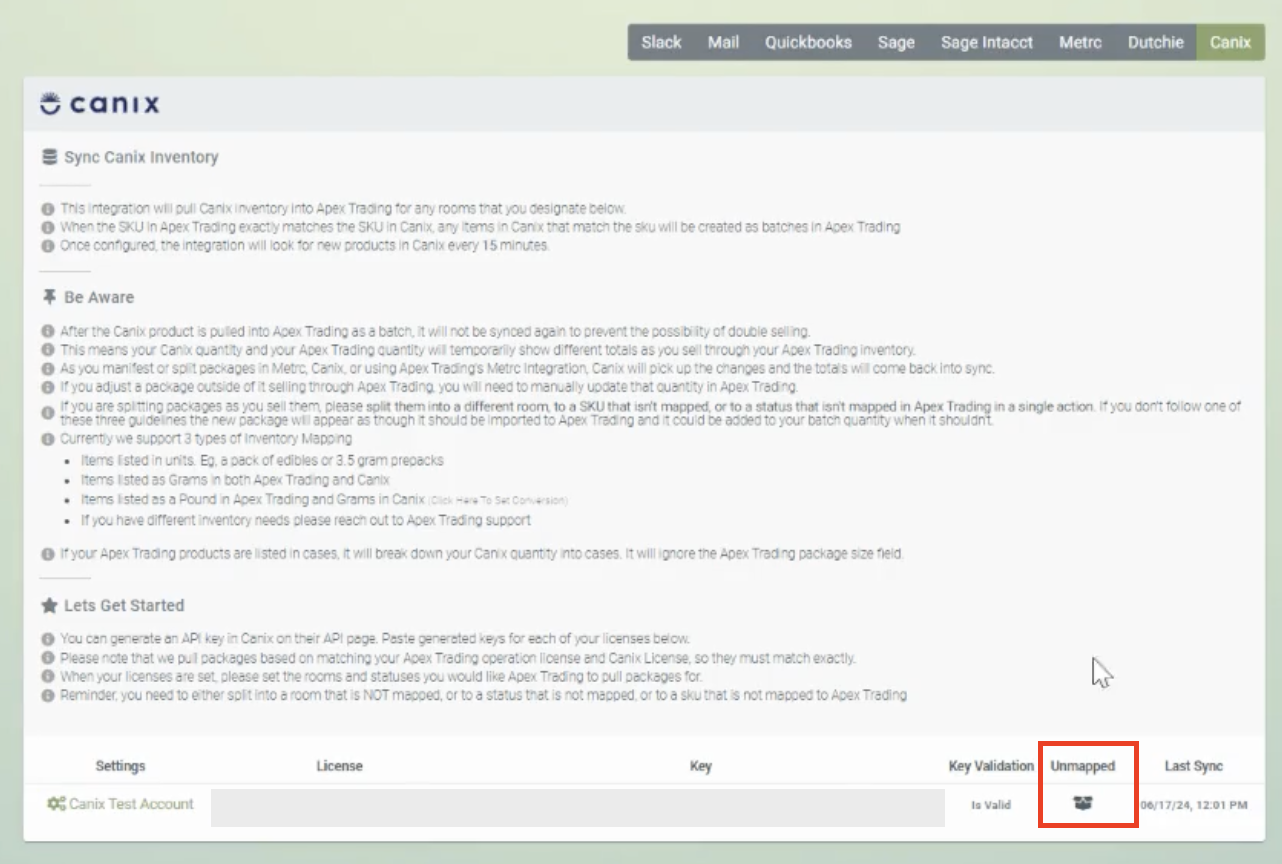Click info icon beside 'This means your Canix quantity'
1282x864 pixels.
pyautogui.click(x=47, y=350)
